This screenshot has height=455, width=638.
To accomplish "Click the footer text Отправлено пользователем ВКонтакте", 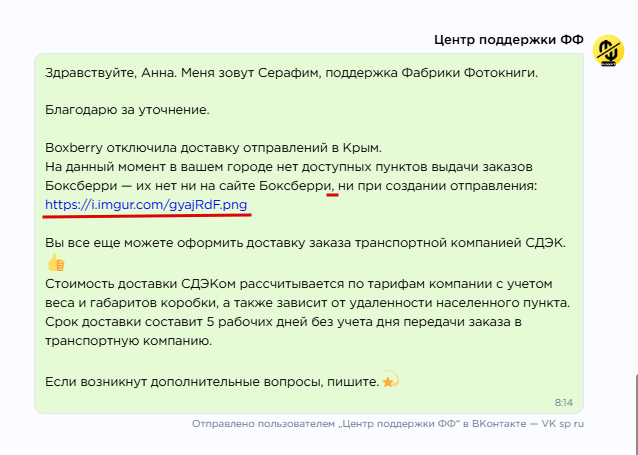I will 388,424.
